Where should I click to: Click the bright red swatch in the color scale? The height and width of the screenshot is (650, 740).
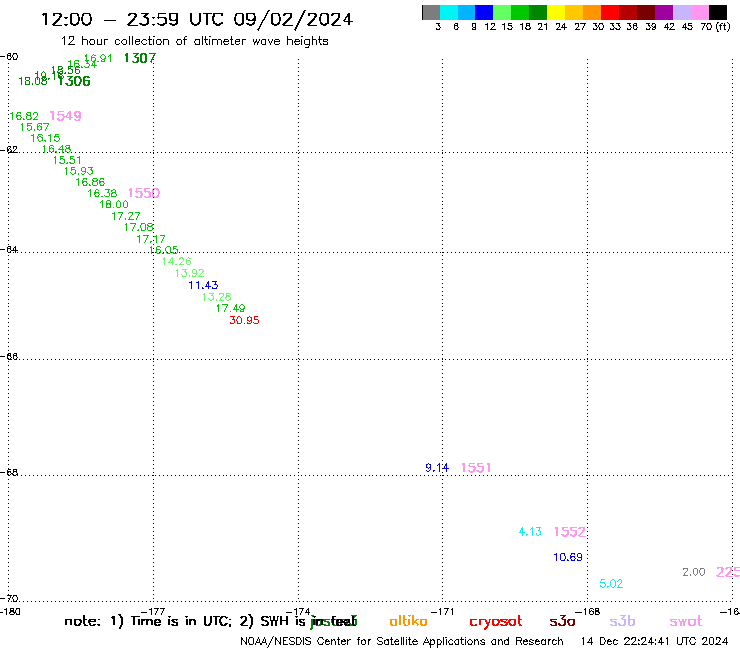[610, 12]
